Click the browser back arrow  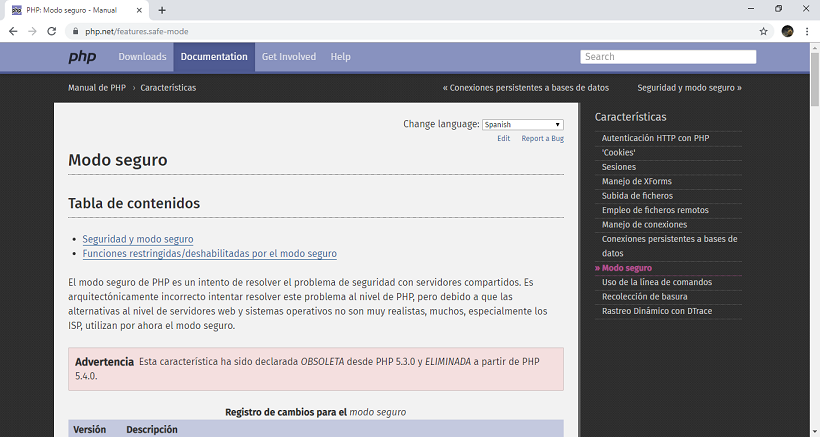click(x=13, y=31)
